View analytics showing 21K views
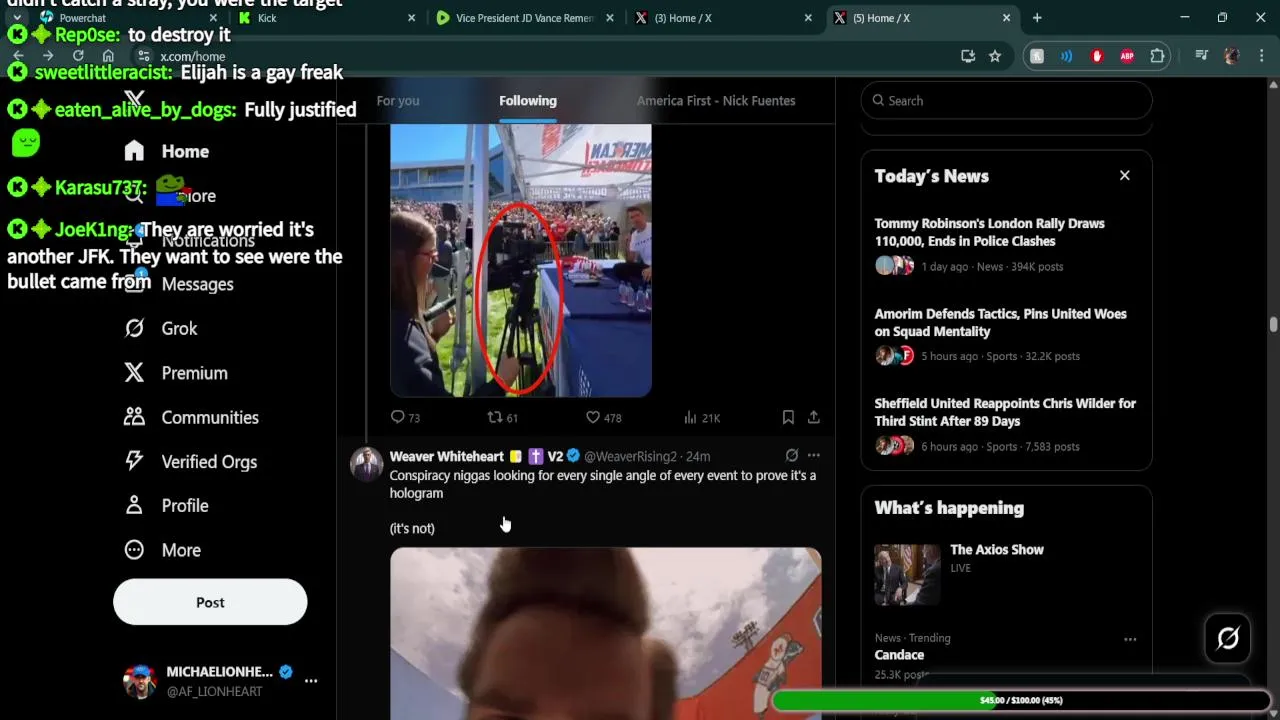1280x720 pixels. [x=702, y=417]
